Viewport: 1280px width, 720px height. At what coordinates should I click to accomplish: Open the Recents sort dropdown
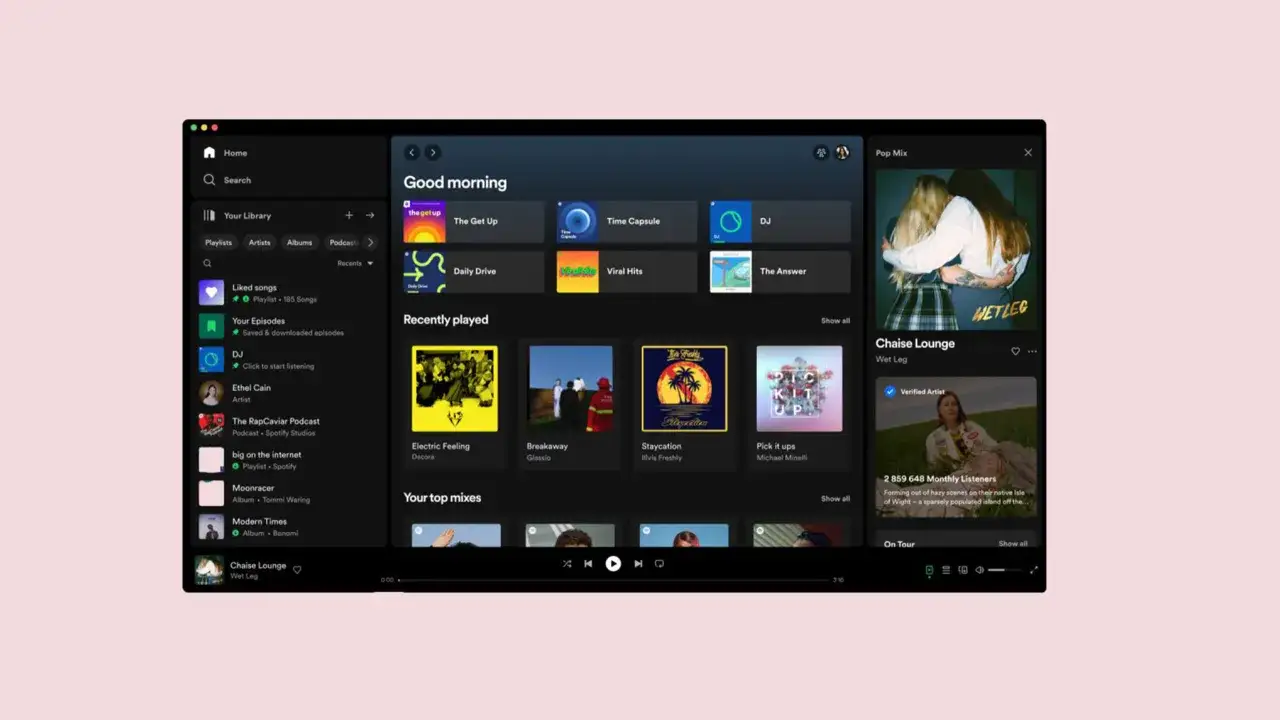(355, 263)
